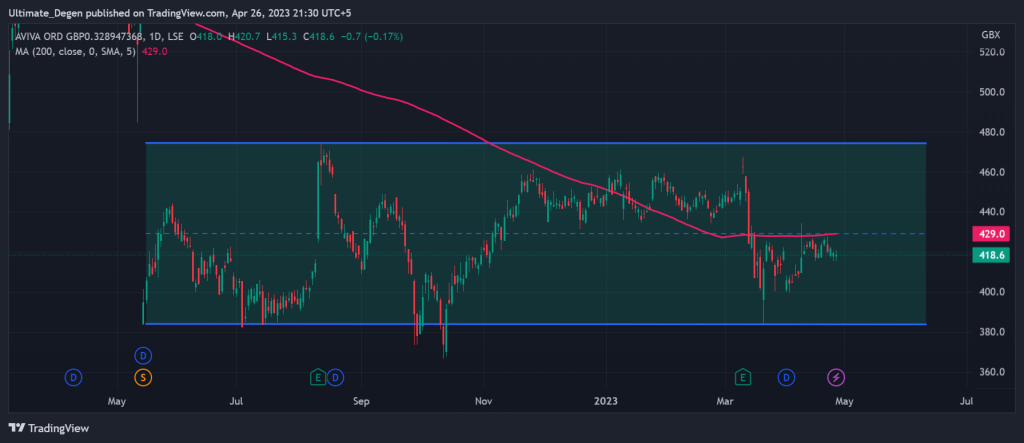The width and height of the screenshot is (1024, 443).
Task: Select the green 418.6 last price label
Action: coord(990,256)
